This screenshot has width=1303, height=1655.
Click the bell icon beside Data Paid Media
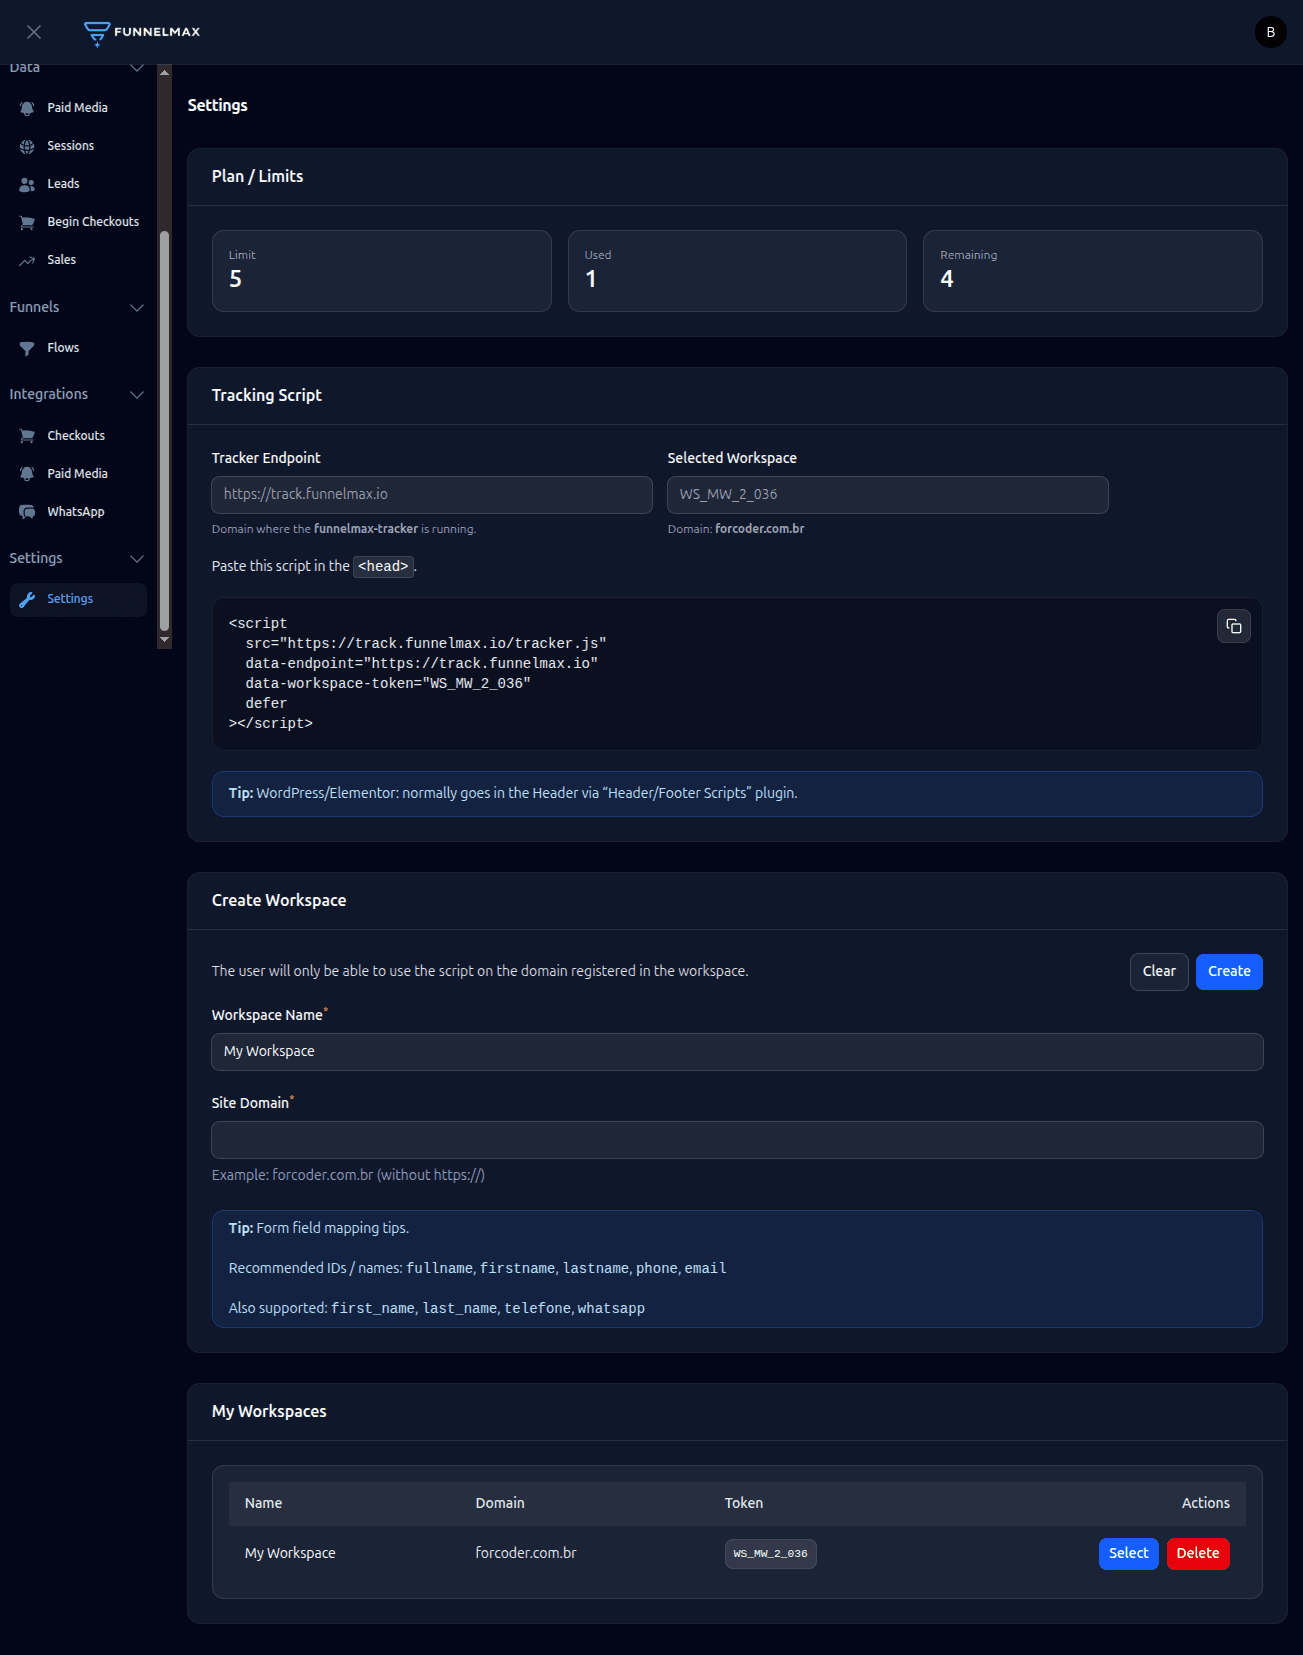point(27,108)
